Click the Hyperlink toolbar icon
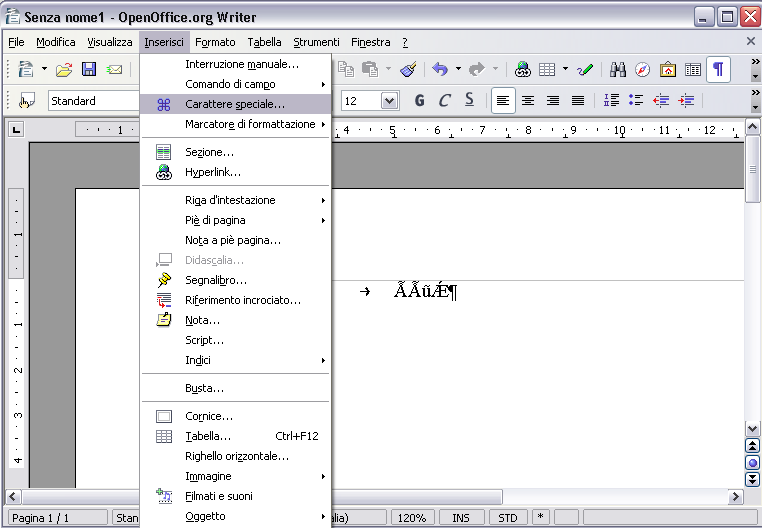The width and height of the screenshot is (762, 528). click(523, 70)
